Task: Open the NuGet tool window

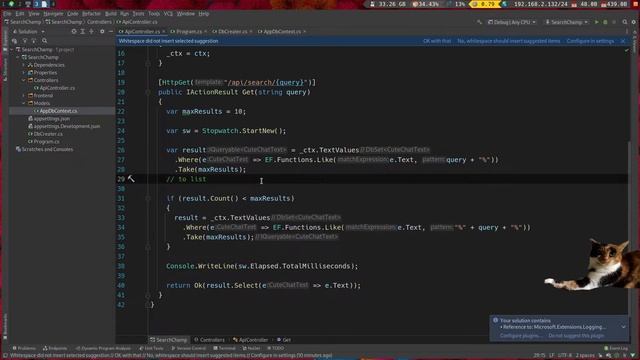Action: [251, 348]
